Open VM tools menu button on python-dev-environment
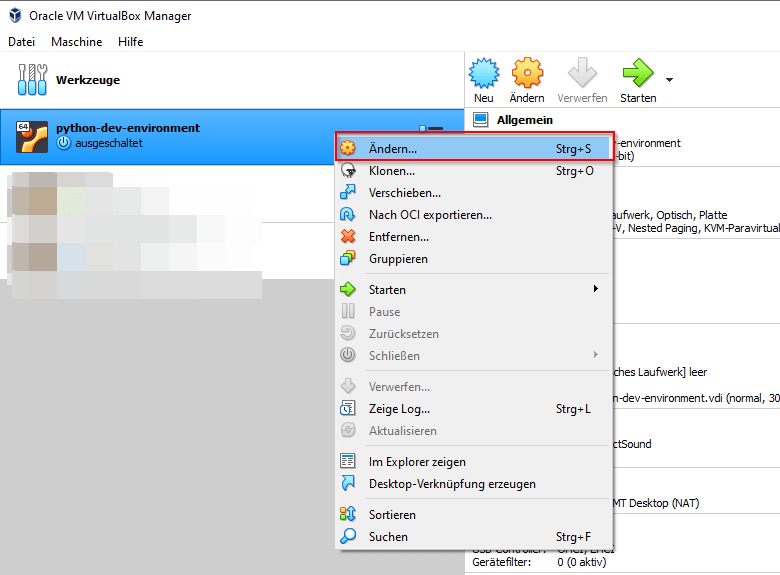This screenshot has height=575, width=780. click(x=431, y=128)
